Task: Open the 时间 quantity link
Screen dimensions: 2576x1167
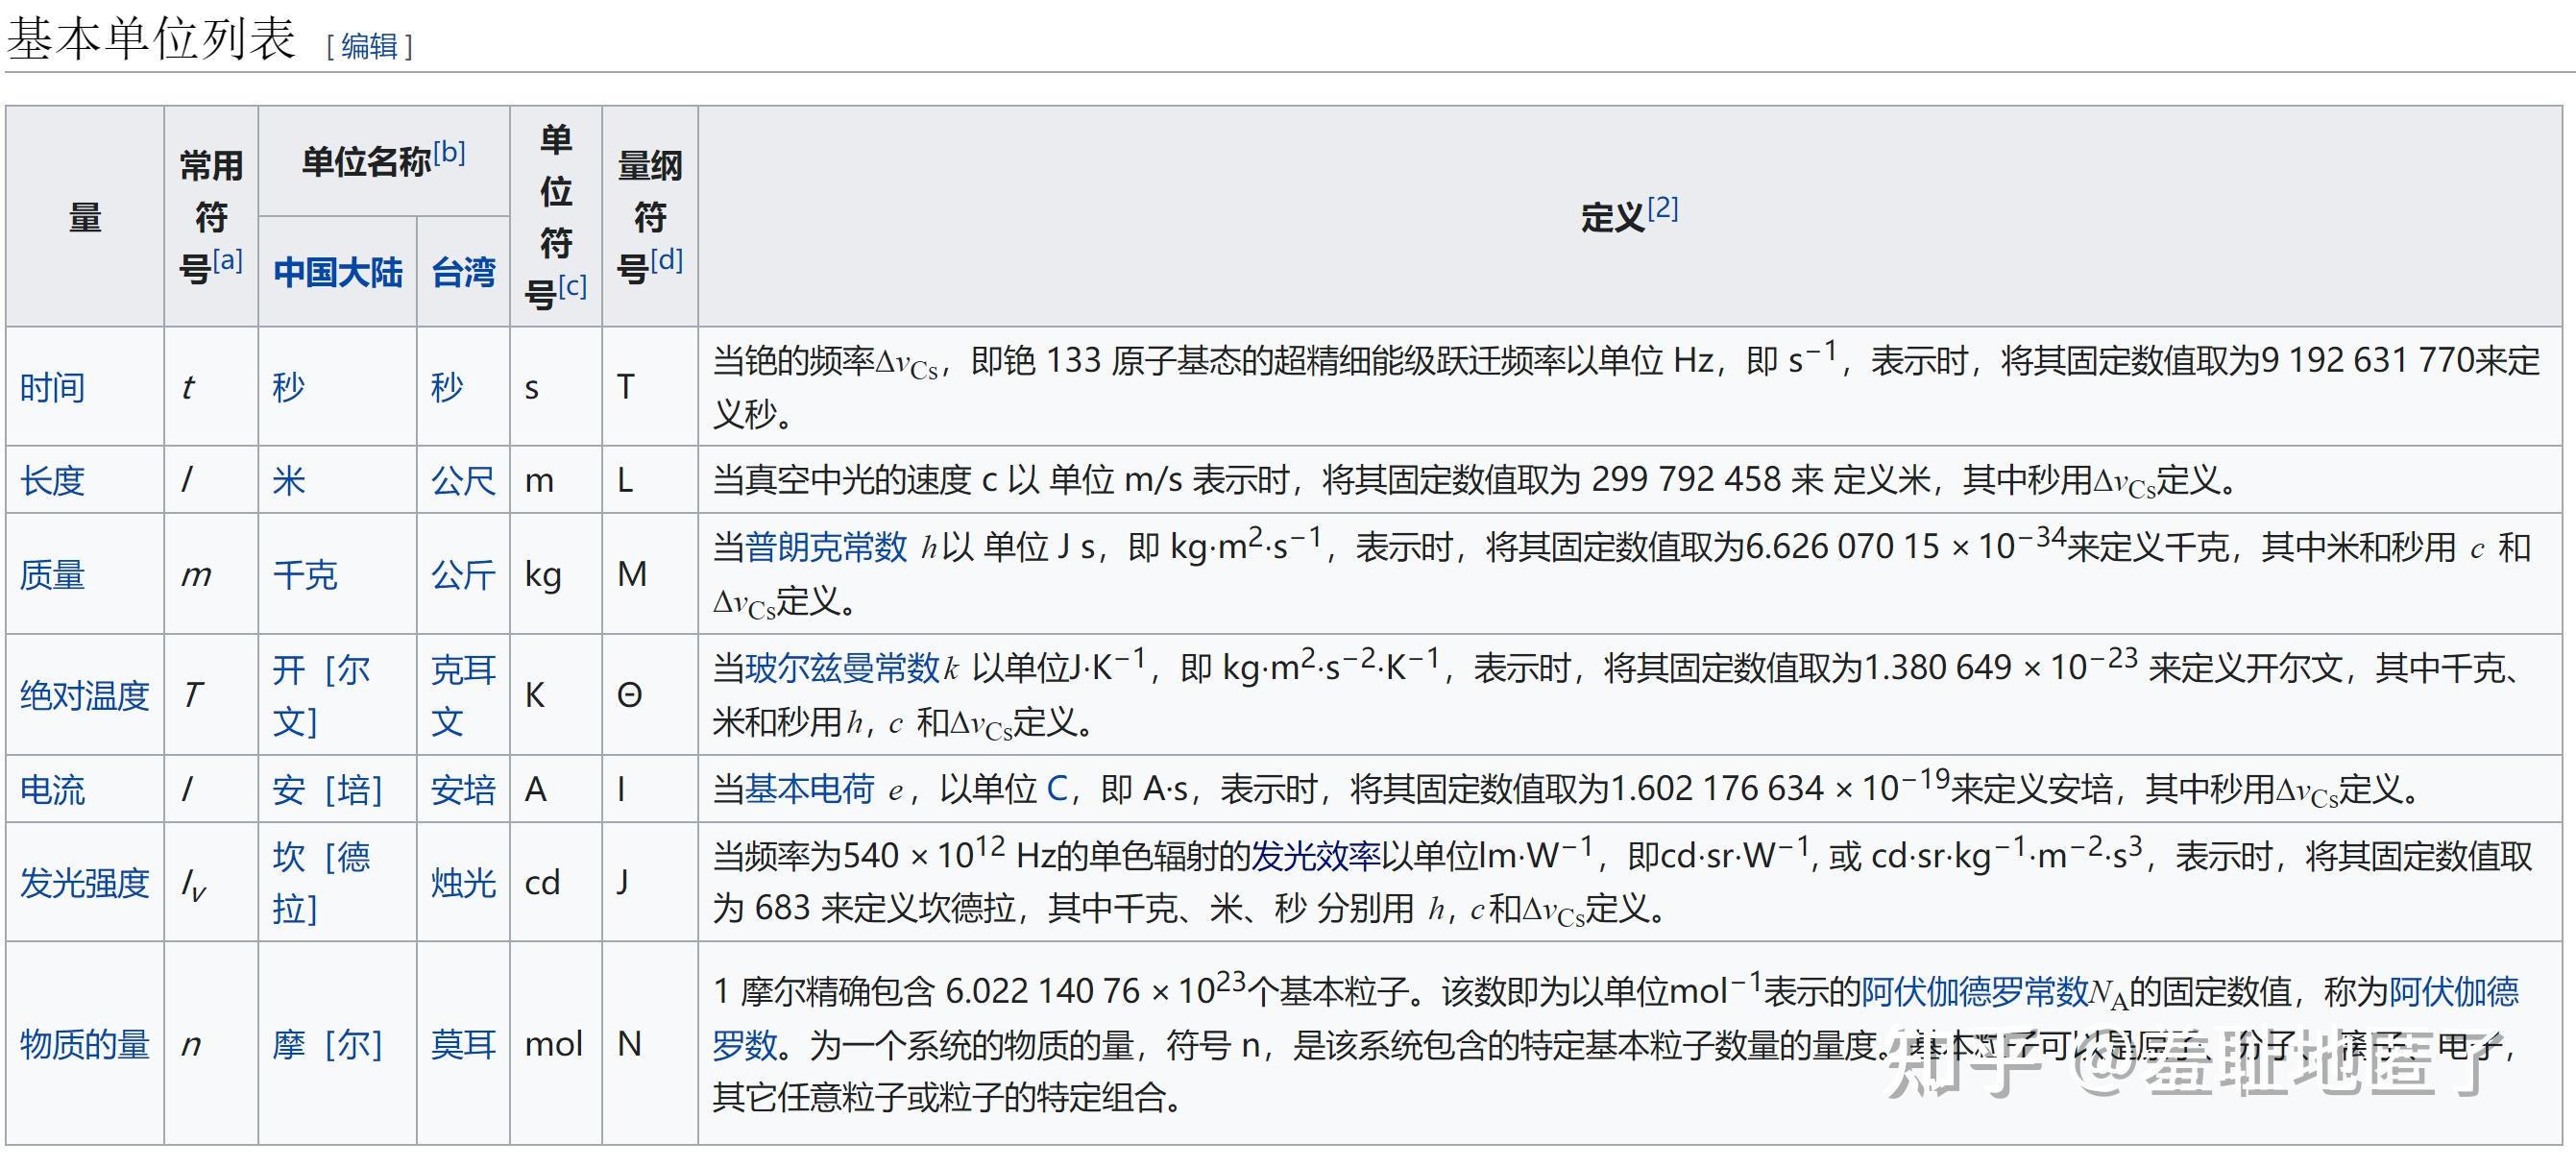Action: [x=52, y=387]
